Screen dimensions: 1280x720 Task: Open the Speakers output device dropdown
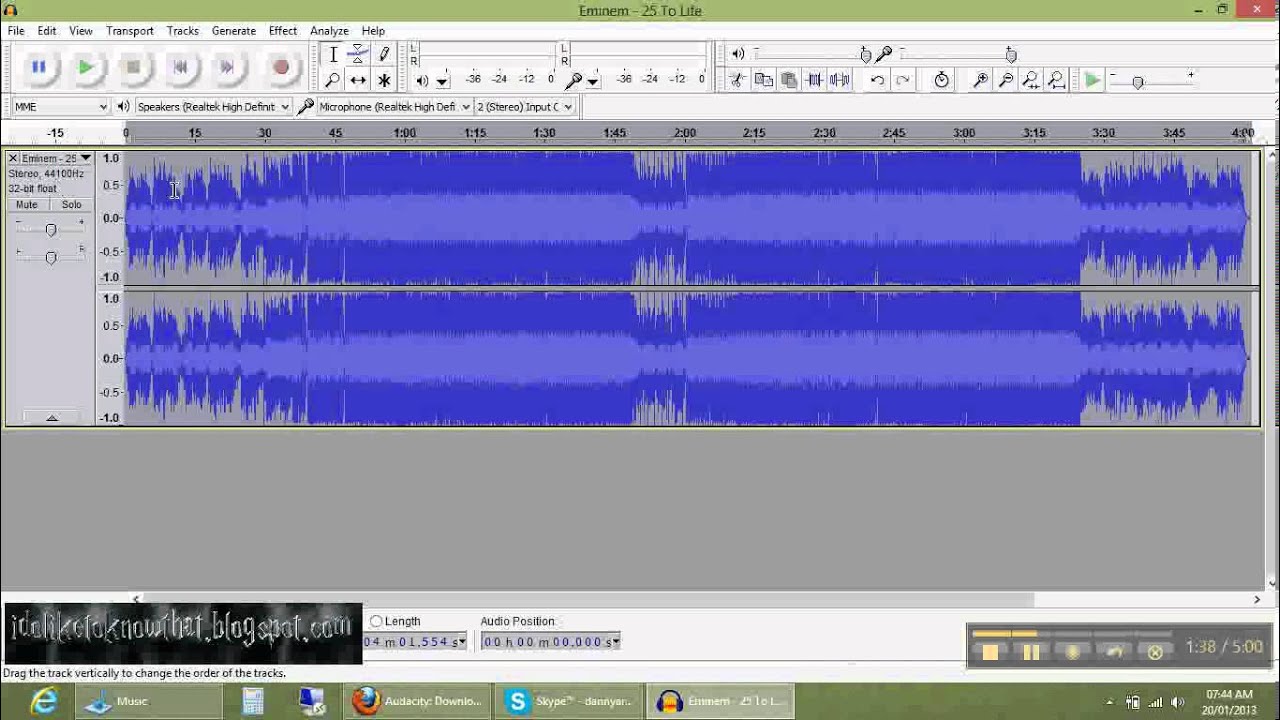click(213, 106)
